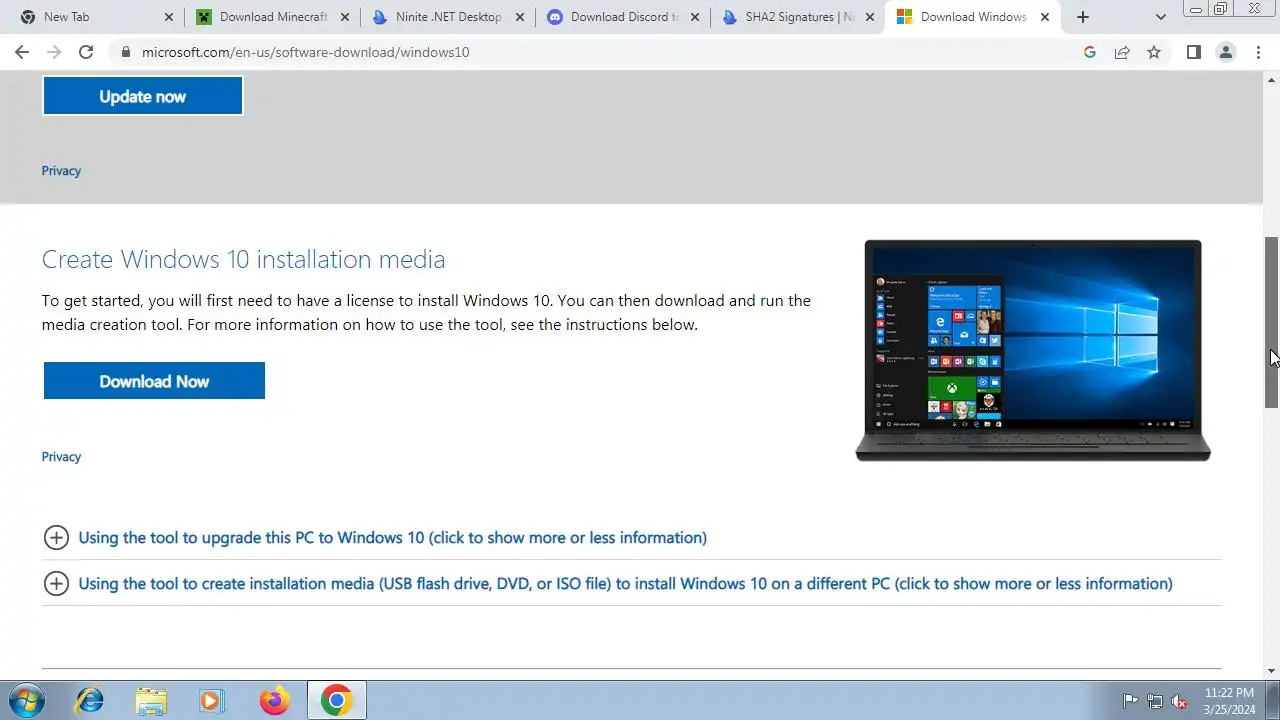The width and height of the screenshot is (1280, 720).
Task: Click the Update now button
Action: click(143, 96)
